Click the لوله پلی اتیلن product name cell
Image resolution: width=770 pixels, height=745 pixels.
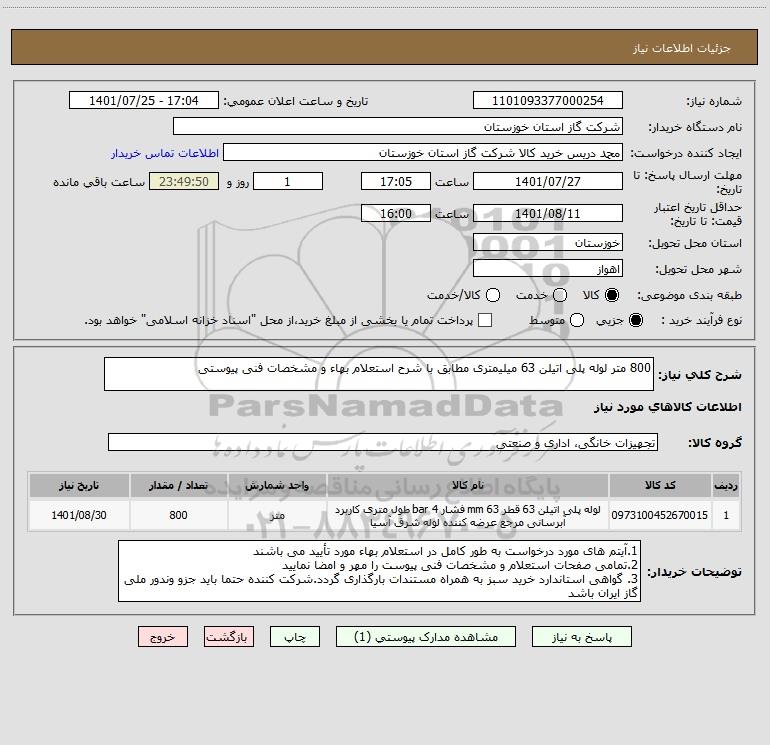point(468,516)
